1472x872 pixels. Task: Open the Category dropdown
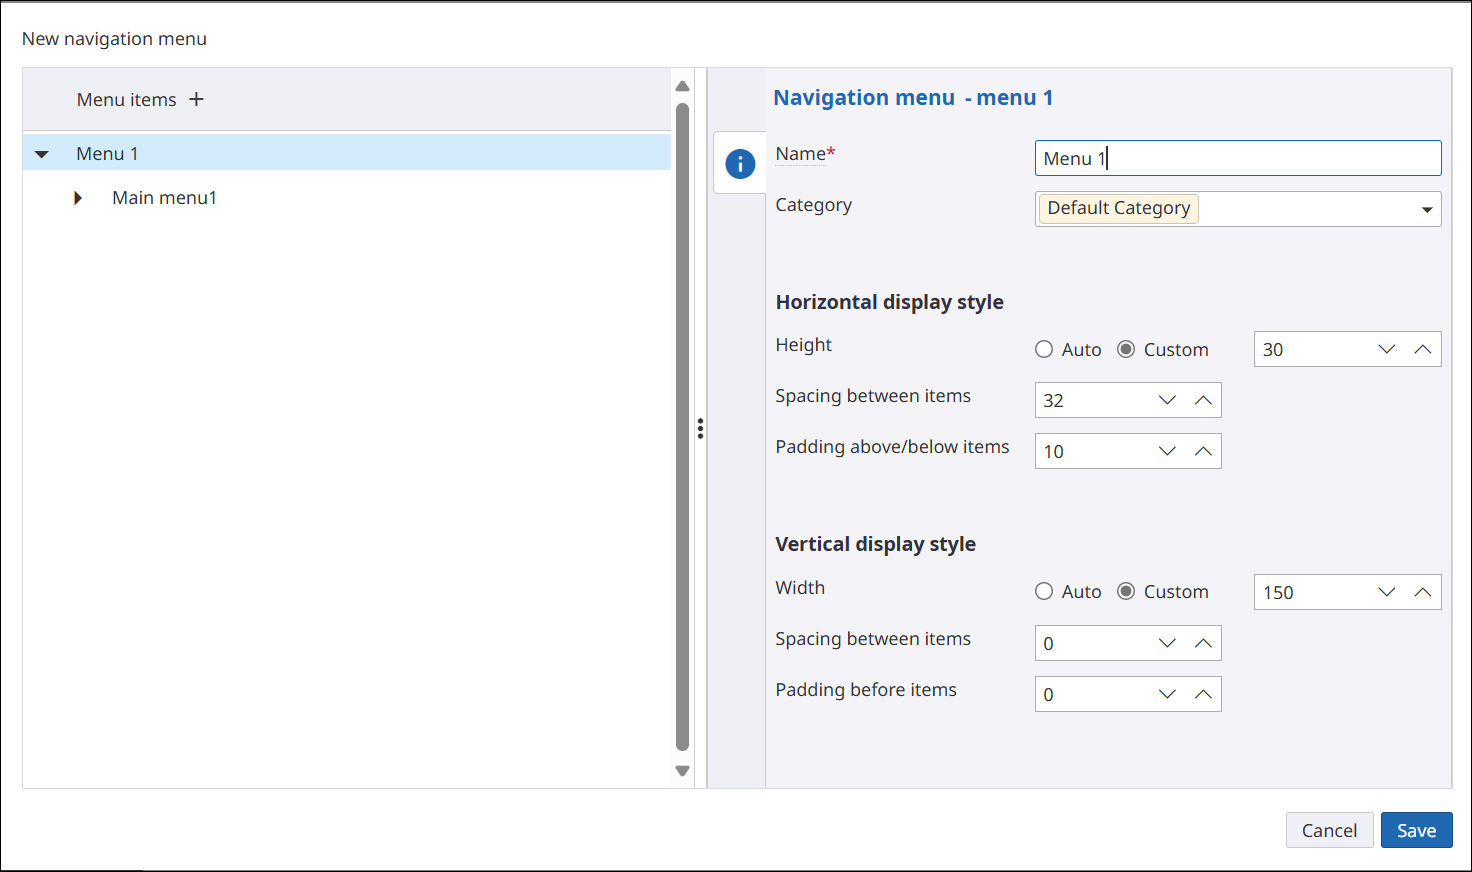(1426, 209)
